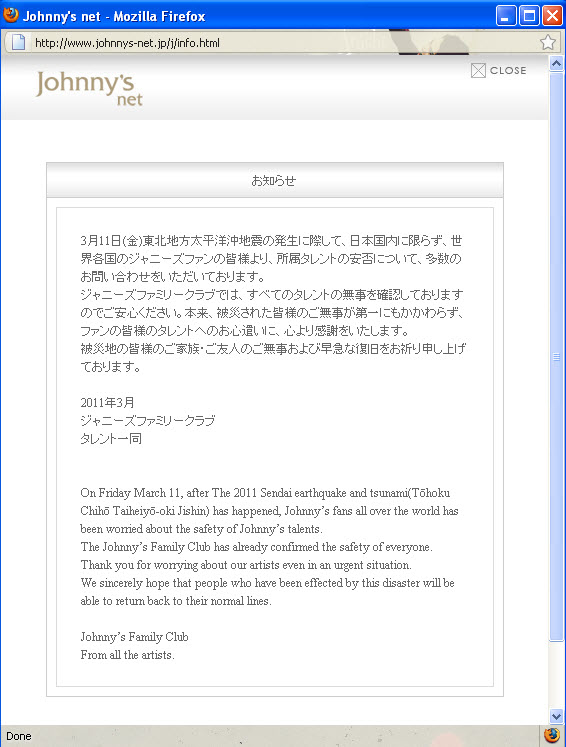Click the vertical scrollbar thumb

pos(556,357)
